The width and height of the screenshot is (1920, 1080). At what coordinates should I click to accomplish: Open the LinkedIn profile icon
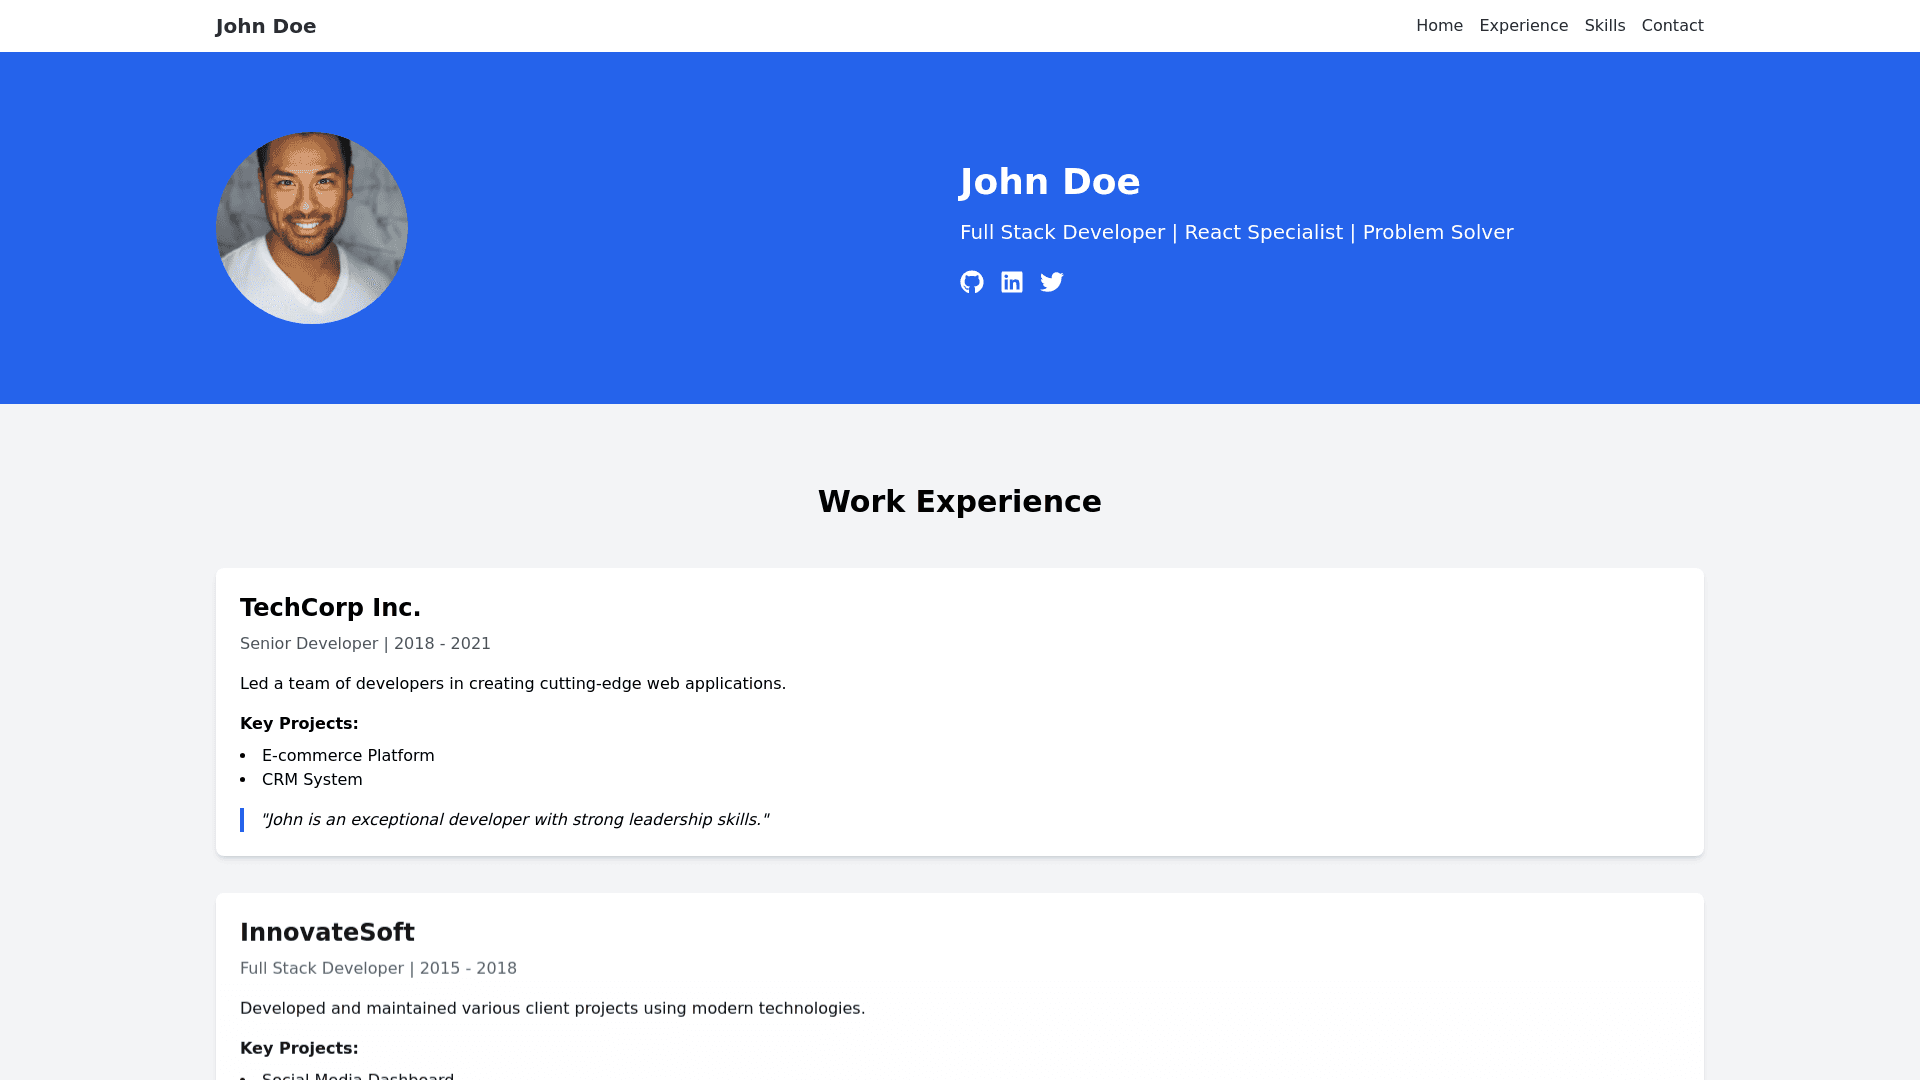[1012, 282]
